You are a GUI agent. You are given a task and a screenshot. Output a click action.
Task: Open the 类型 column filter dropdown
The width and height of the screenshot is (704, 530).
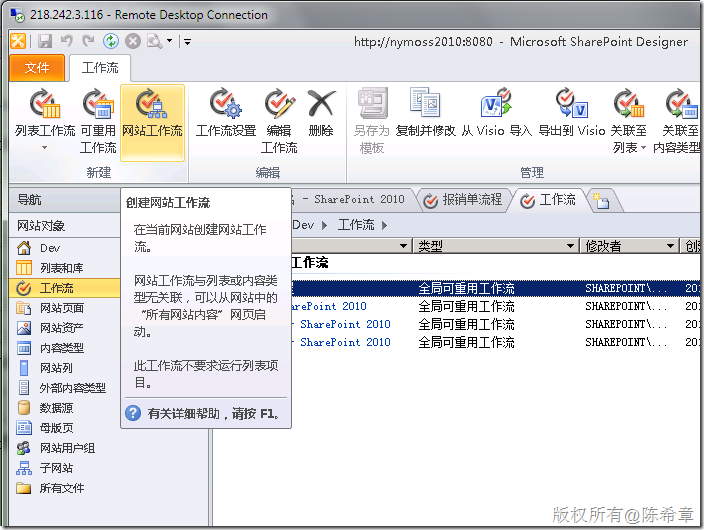pos(570,246)
